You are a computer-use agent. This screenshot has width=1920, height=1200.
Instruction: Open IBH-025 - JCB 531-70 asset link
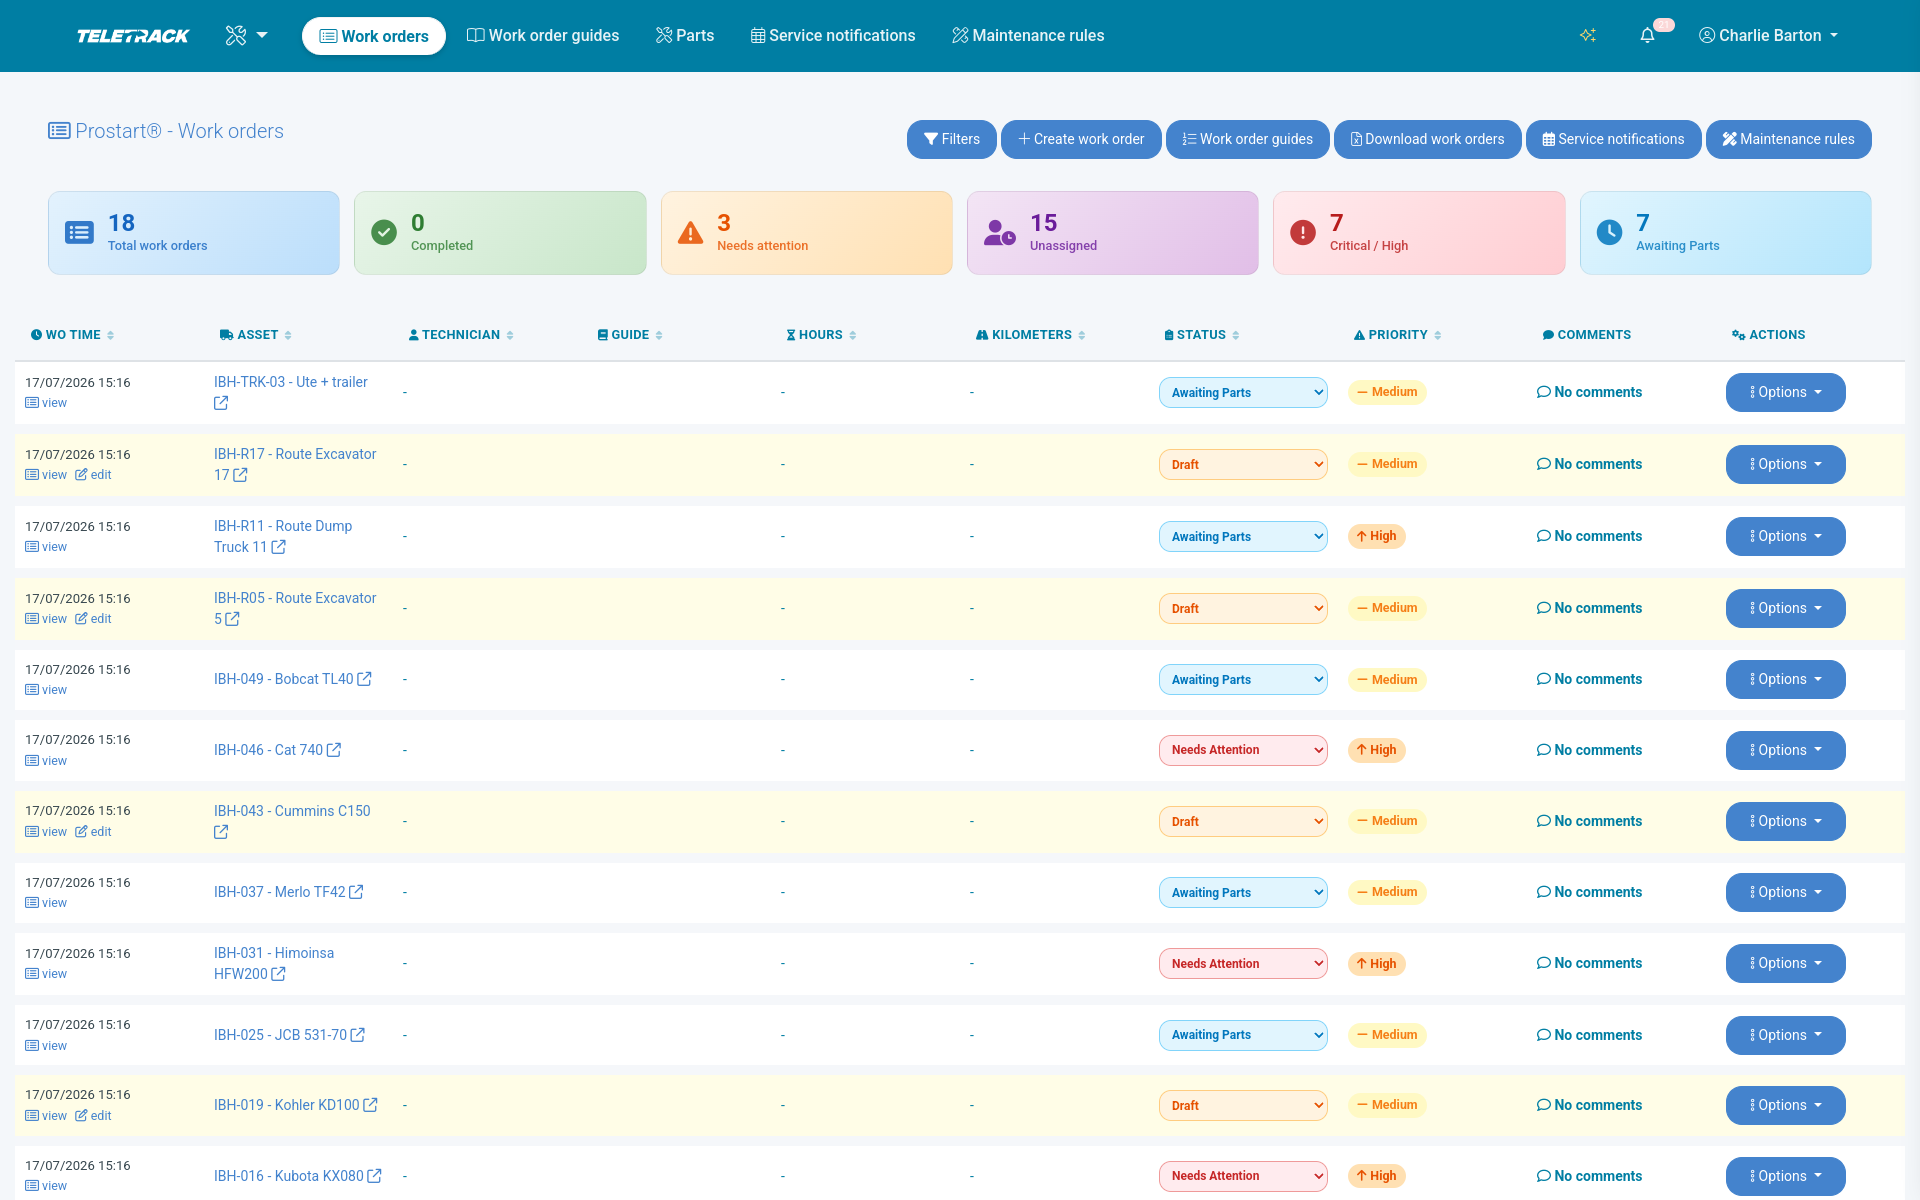[280, 1035]
